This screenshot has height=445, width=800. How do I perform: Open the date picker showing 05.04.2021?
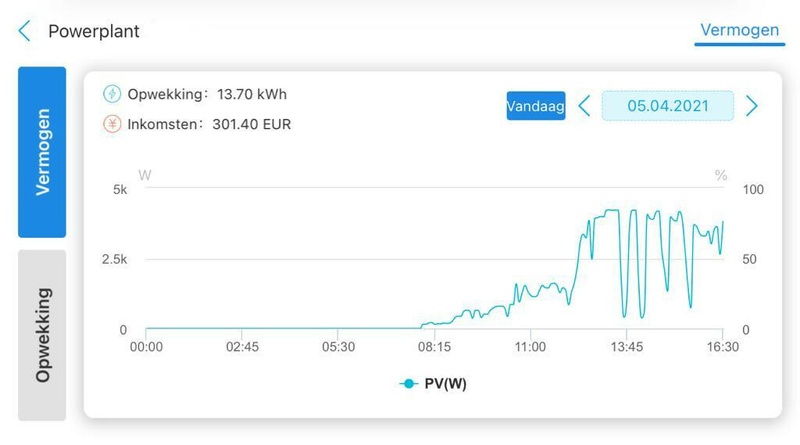pyautogui.click(x=668, y=106)
